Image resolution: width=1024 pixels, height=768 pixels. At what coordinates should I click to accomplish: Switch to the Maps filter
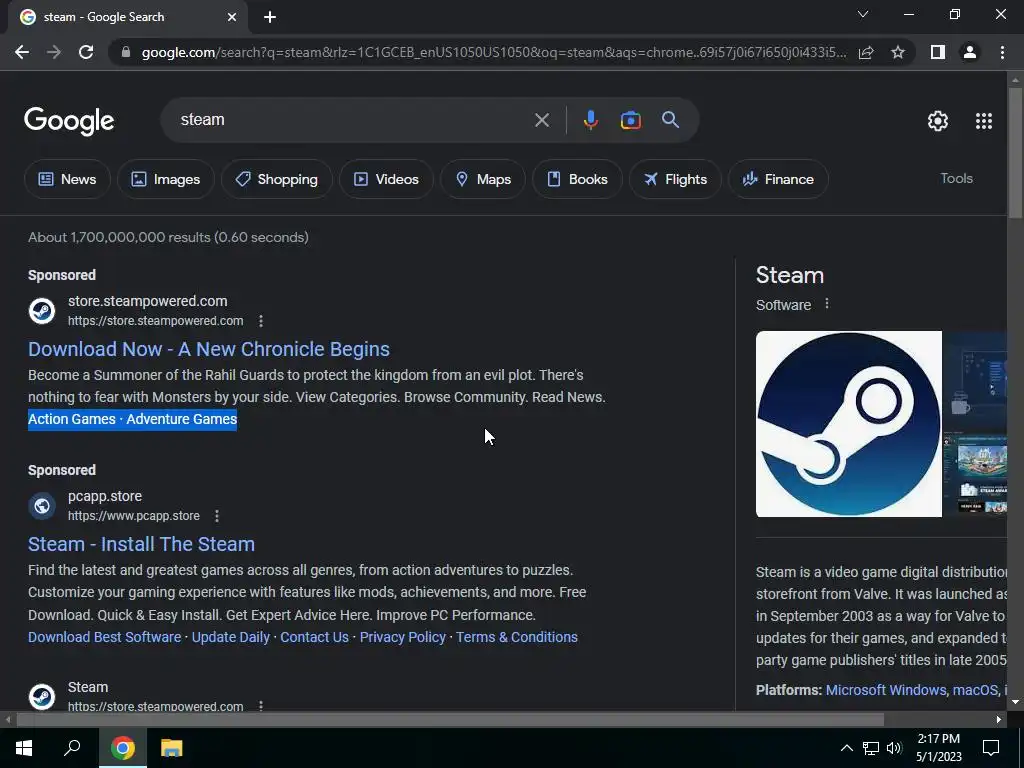point(483,179)
